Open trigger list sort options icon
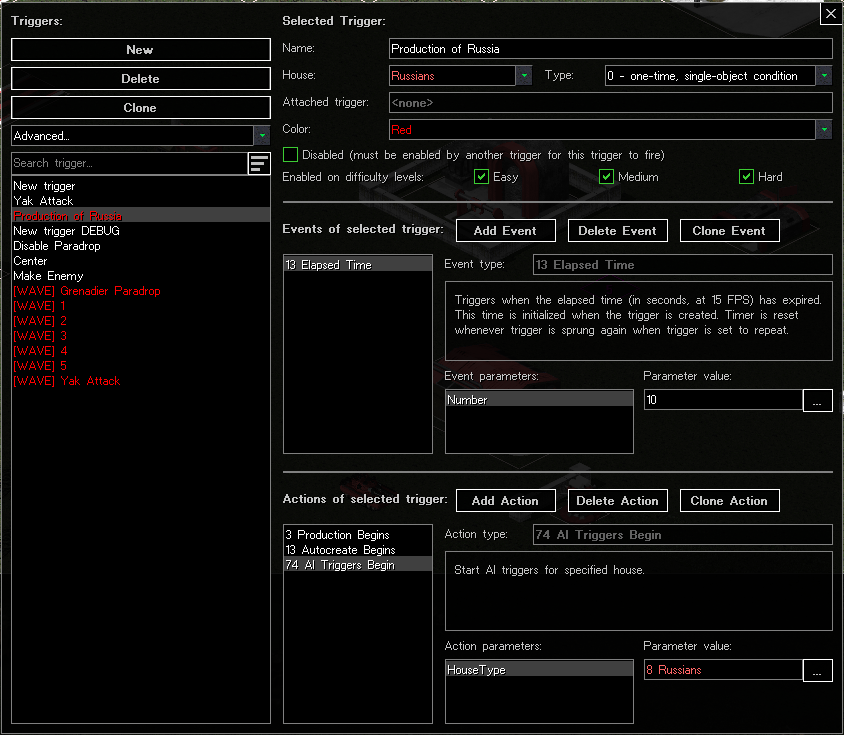Image resolution: width=844 pixels, height=735 pixels. pos(259,163)
